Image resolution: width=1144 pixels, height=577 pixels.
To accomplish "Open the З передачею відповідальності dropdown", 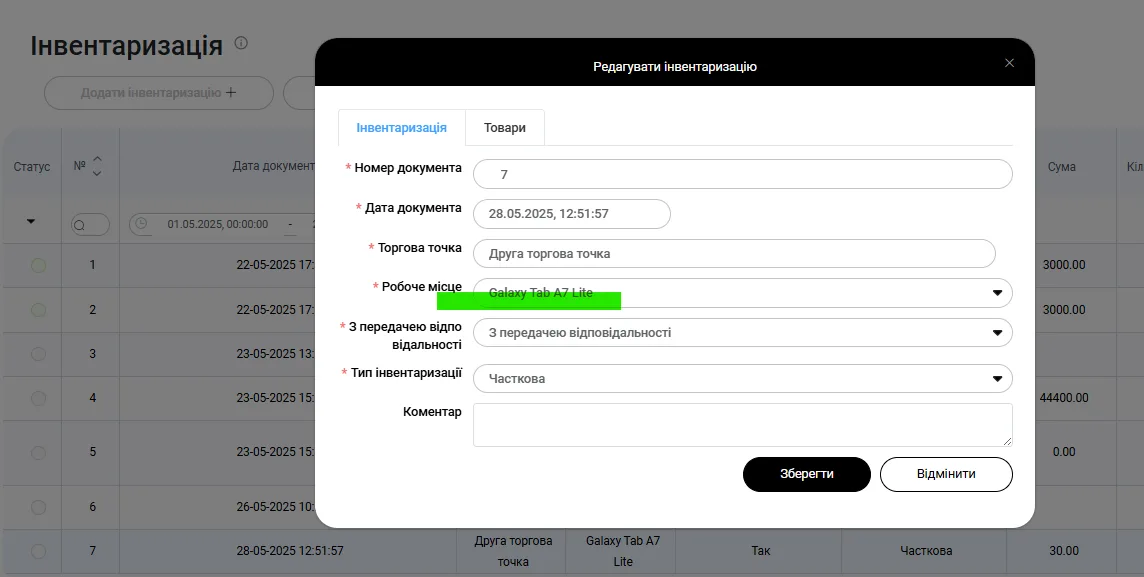I will (x=996, y=333).
